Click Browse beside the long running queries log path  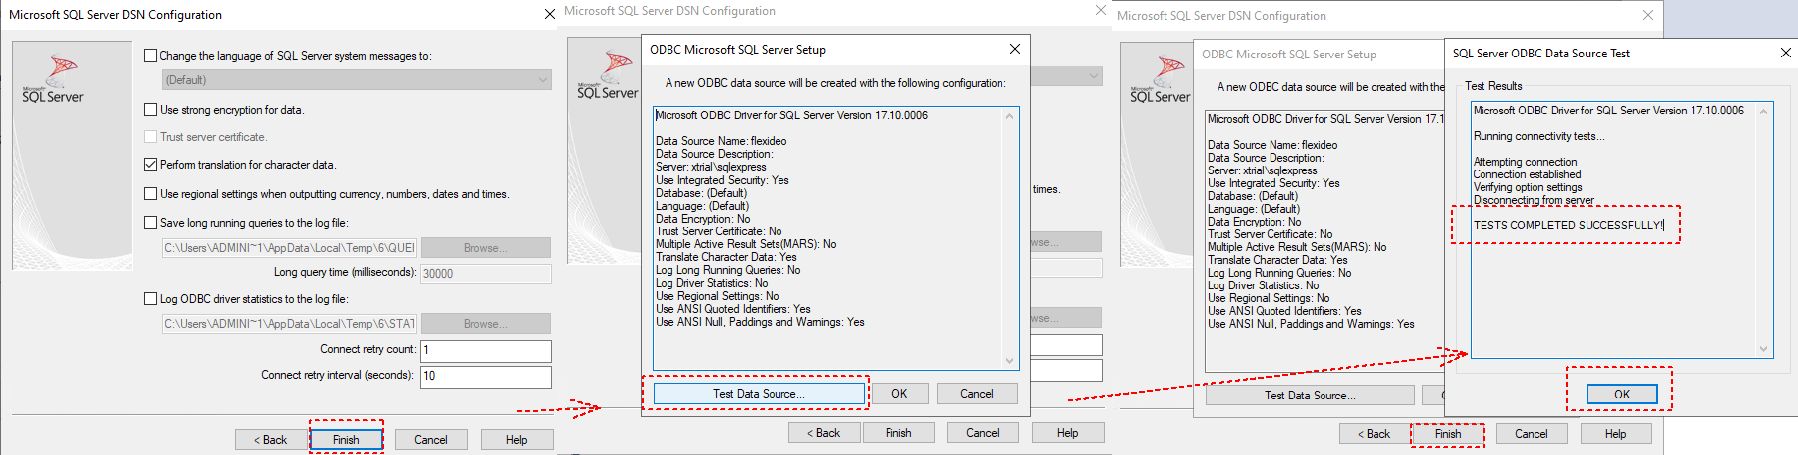tap(485, 248)
